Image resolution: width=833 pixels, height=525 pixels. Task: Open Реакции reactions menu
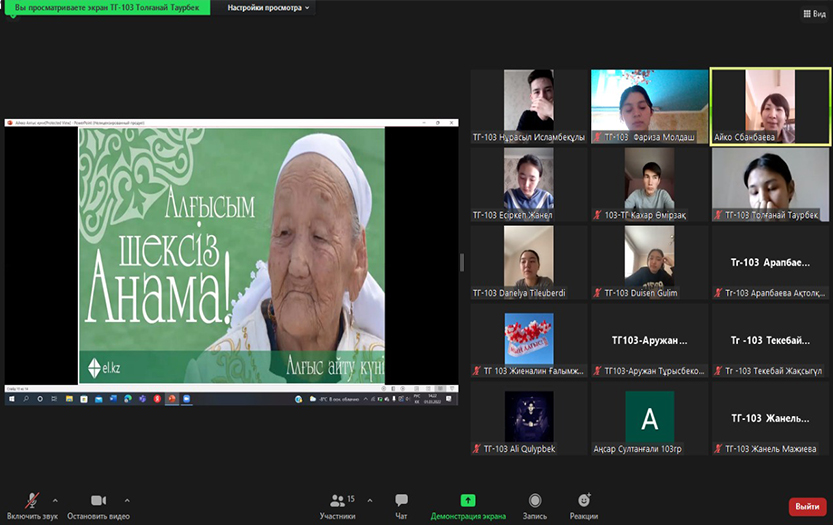(584, 501)
